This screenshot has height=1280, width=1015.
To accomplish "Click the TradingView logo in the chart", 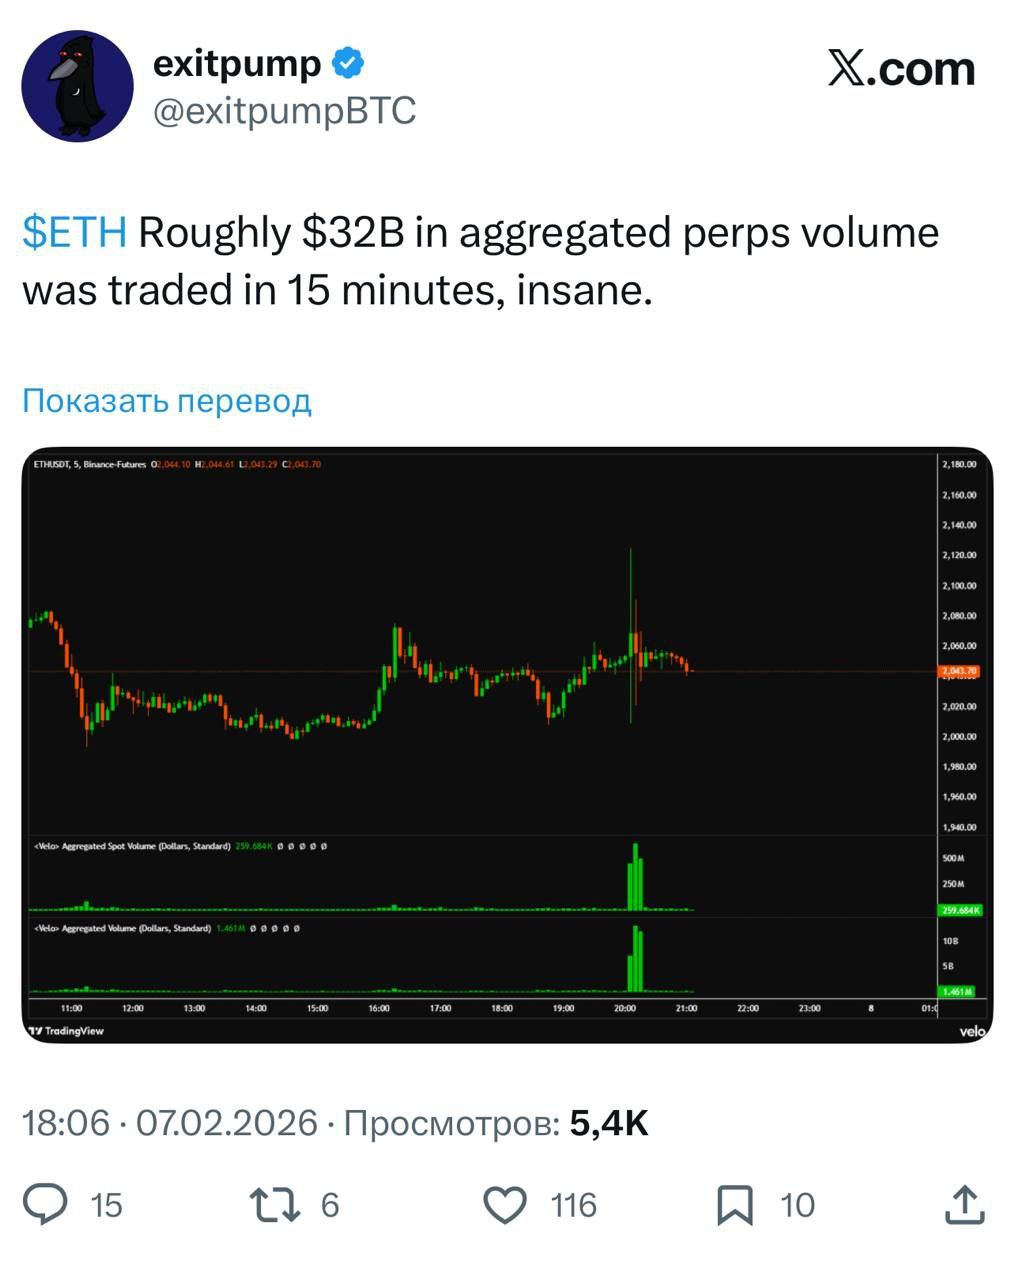I will click(67, 1031).
